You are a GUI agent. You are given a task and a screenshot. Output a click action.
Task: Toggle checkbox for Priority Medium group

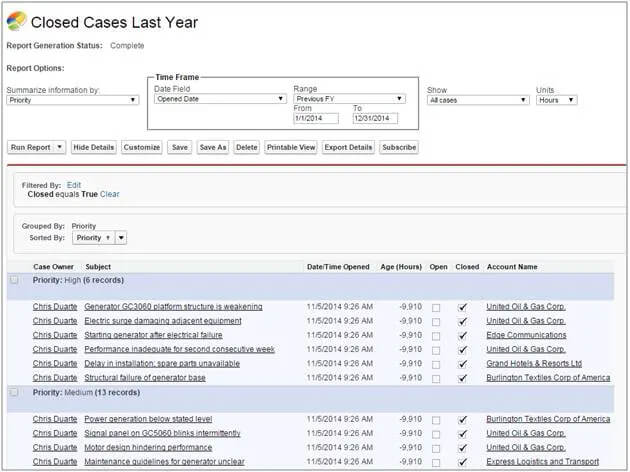pyautogui.click(x=14, y=393)
